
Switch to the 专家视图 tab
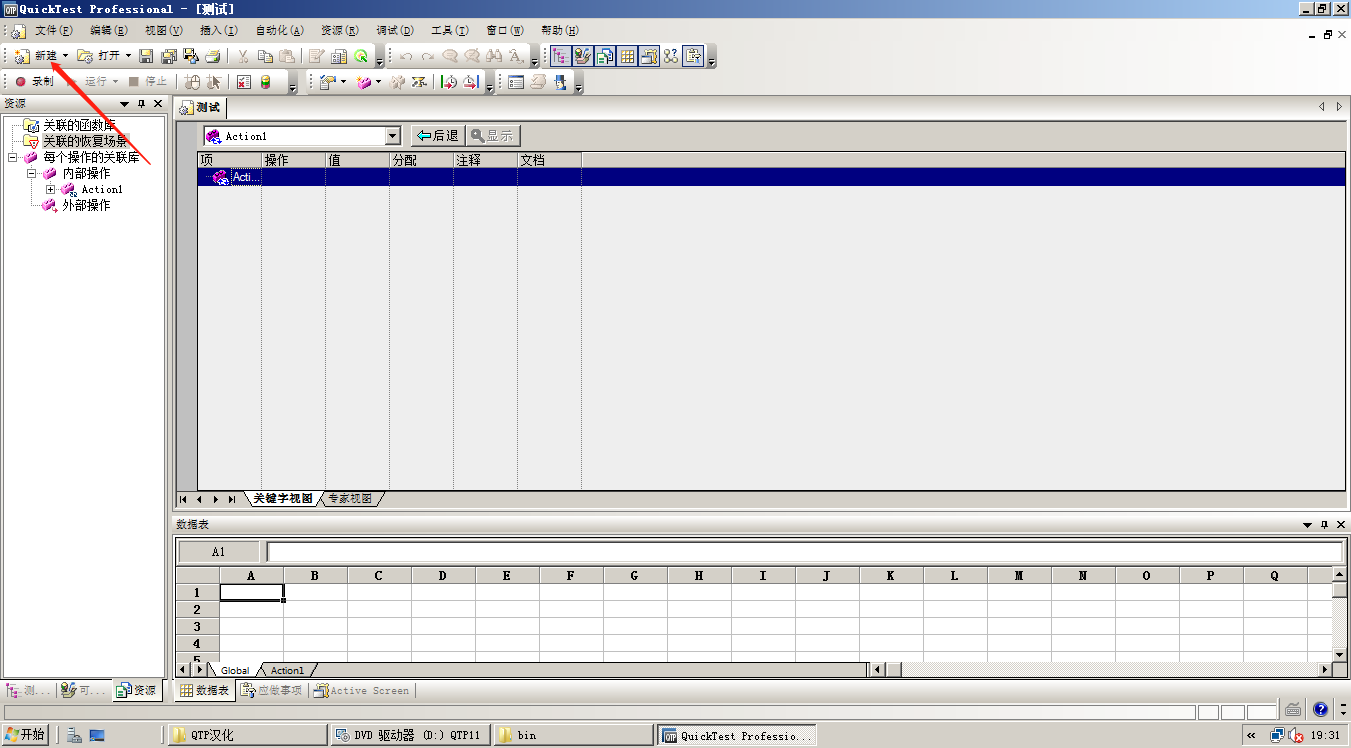351,498
